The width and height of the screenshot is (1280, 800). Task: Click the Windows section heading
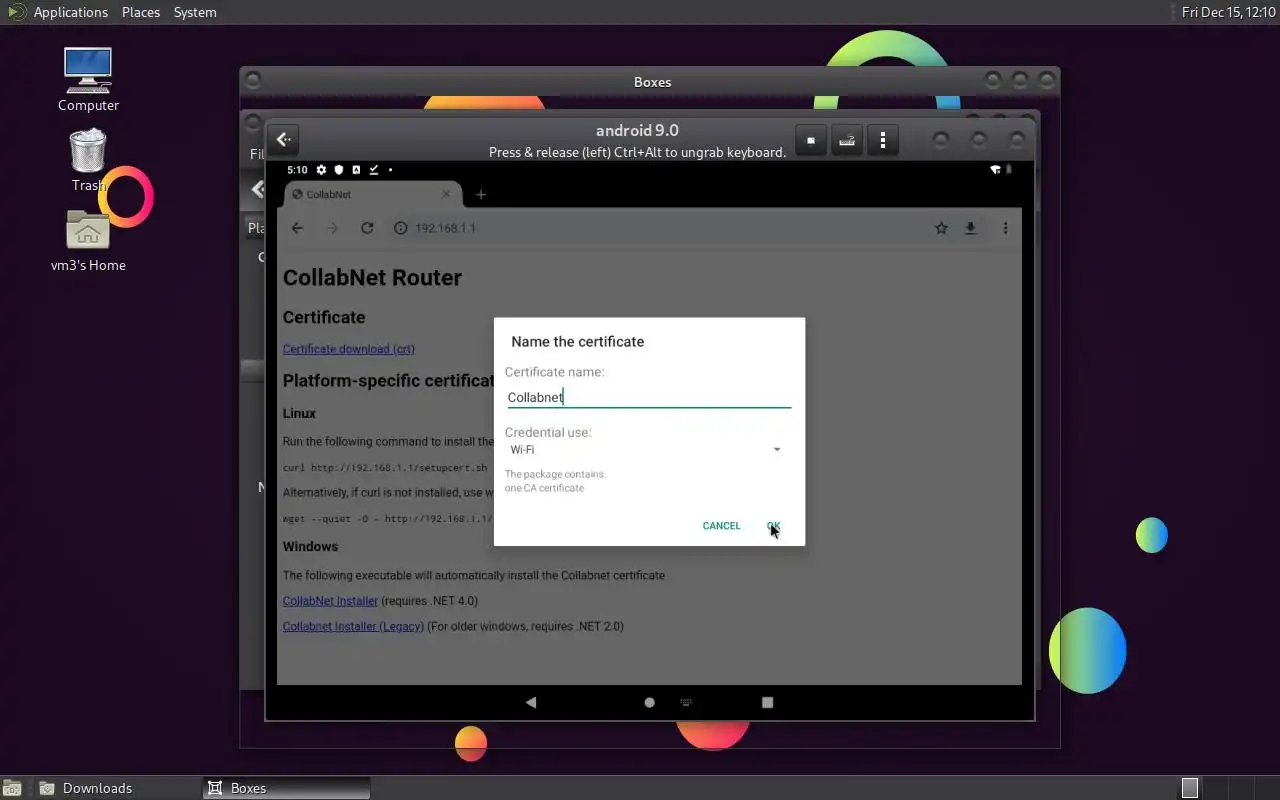(x=310, y=547)
